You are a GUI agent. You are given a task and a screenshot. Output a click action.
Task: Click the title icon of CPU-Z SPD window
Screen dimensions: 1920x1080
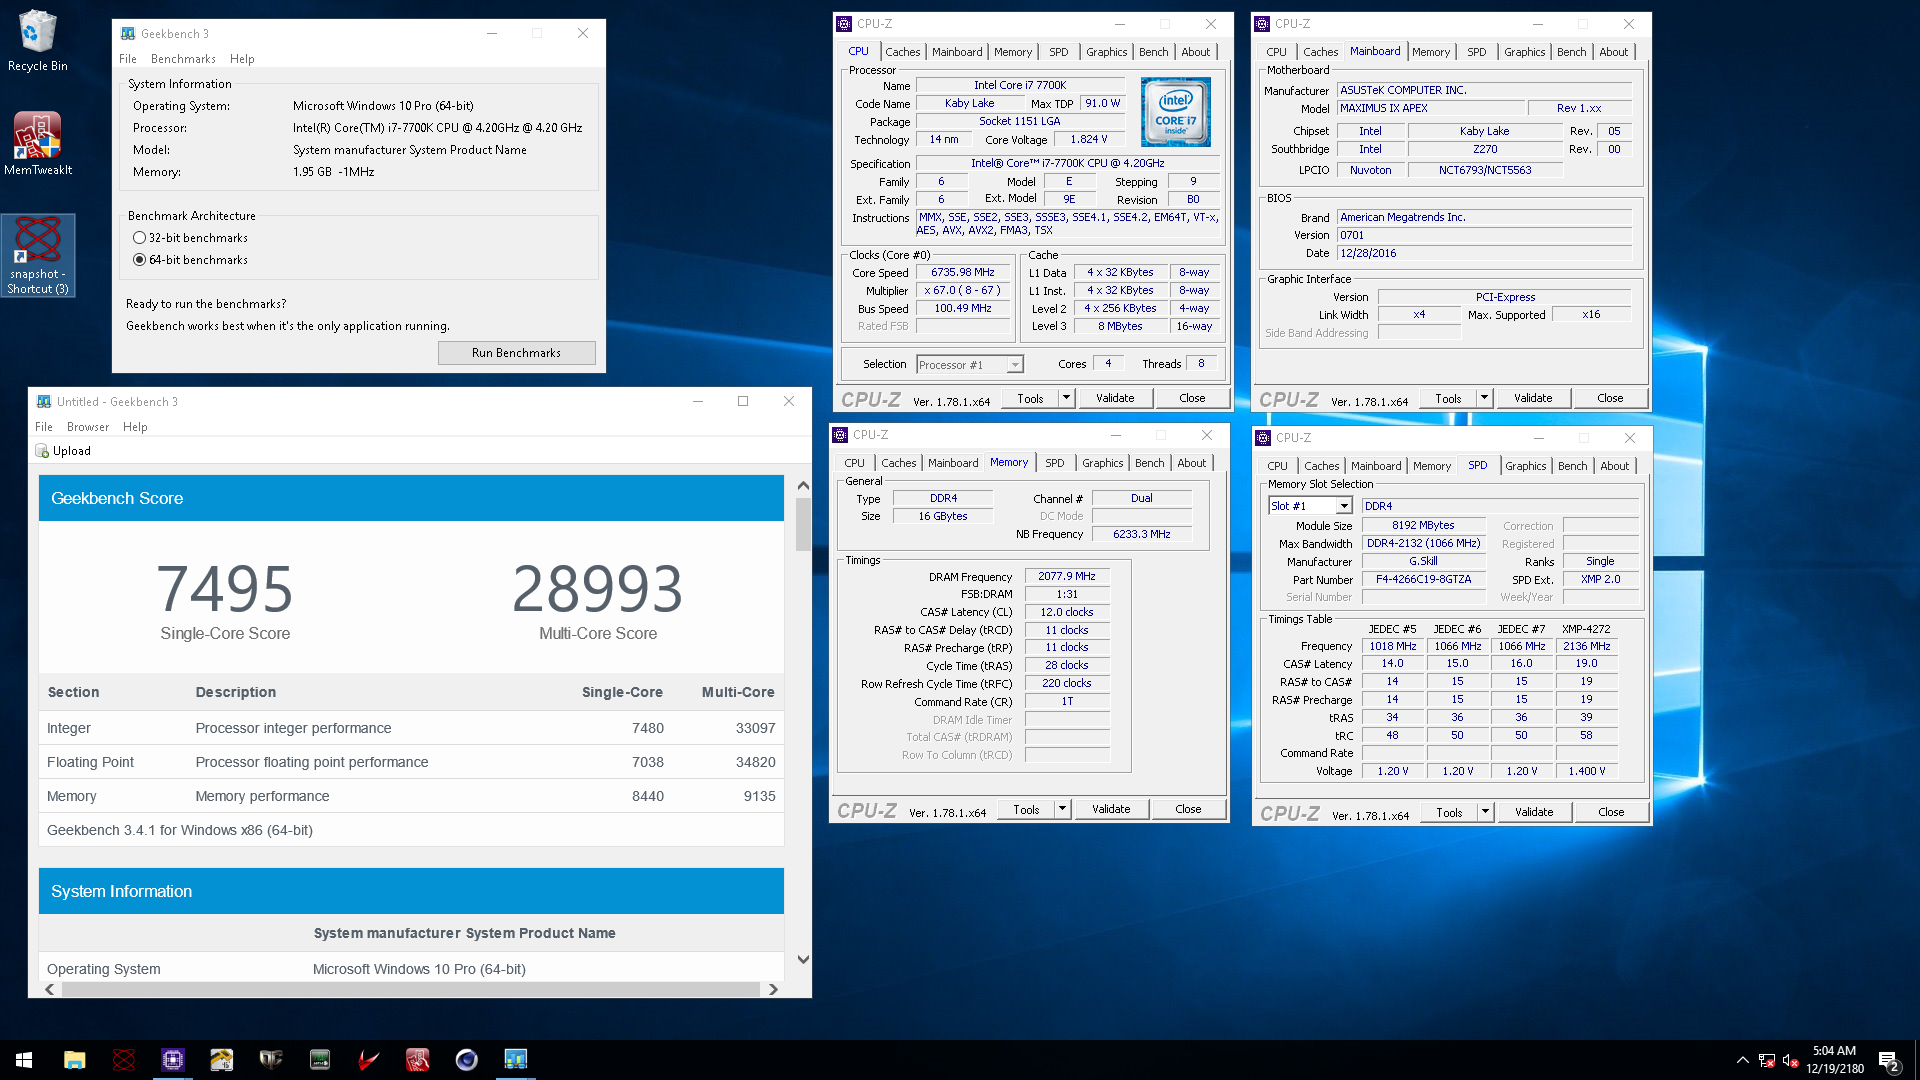coord(1263,438)
